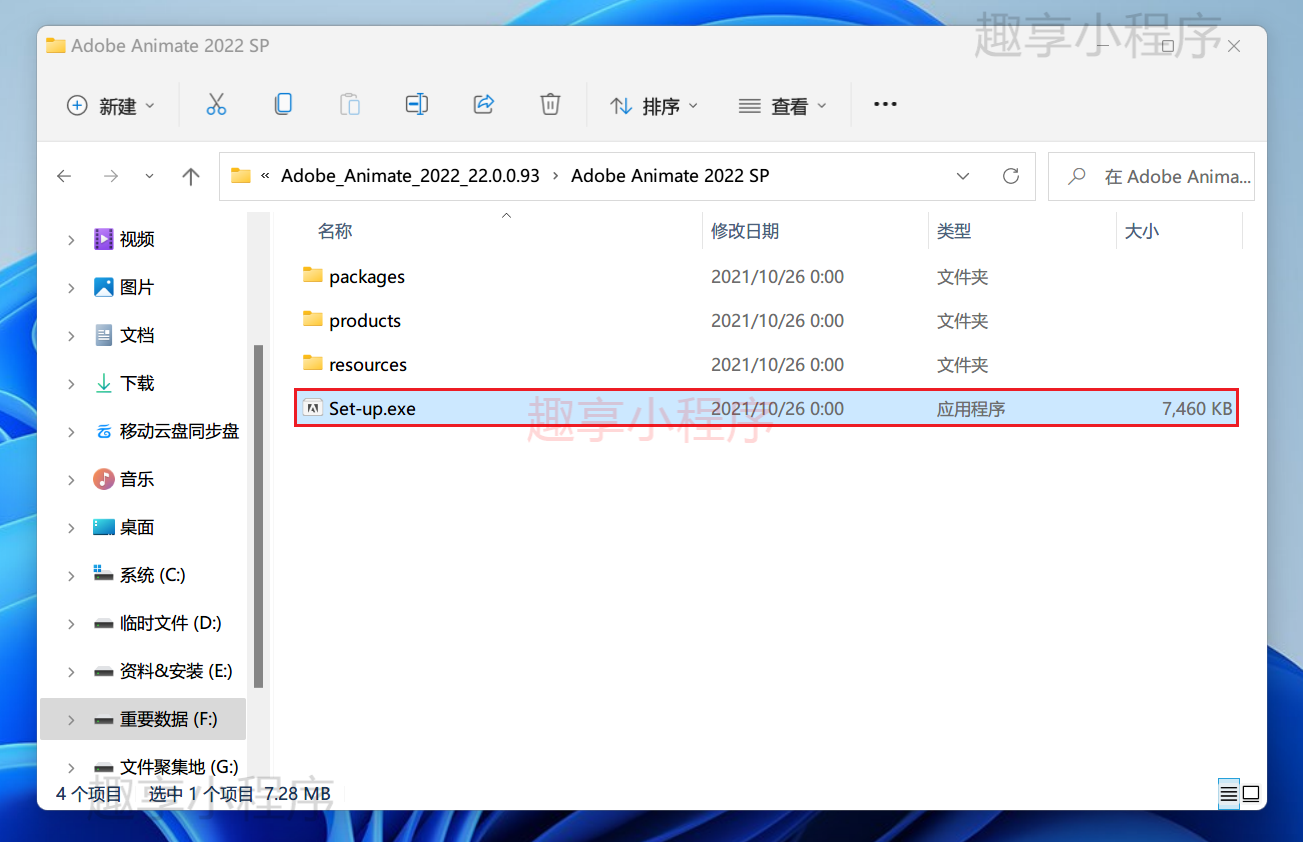Image resolution: width=1303 pixels, height=842 pixels.
Task: Open the 新建 new item dropdown
Action: 110,105
